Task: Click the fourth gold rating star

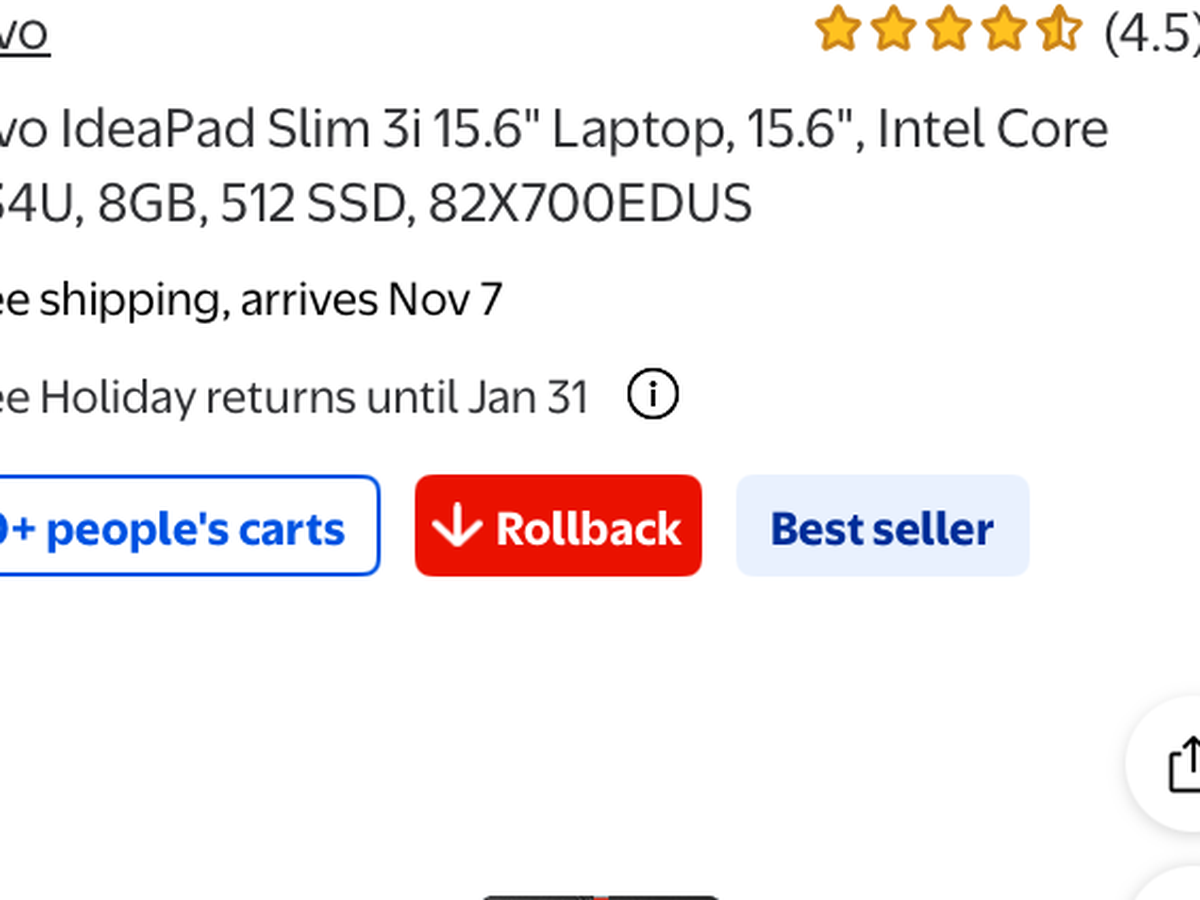Action: (x=1003, y=30)
